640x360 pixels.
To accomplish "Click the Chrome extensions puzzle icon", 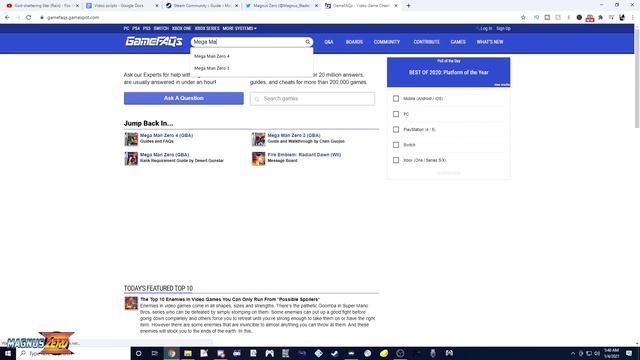I will 600,18.
